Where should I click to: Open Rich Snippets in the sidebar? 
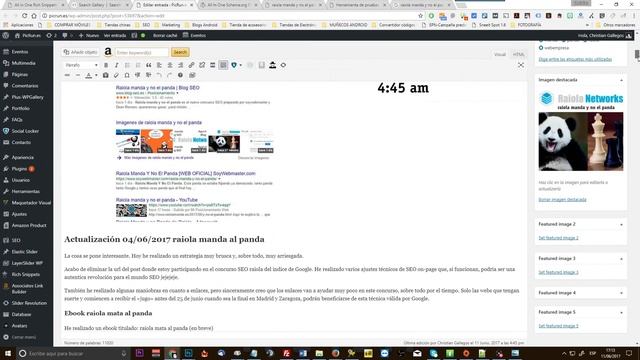(27, 274)
